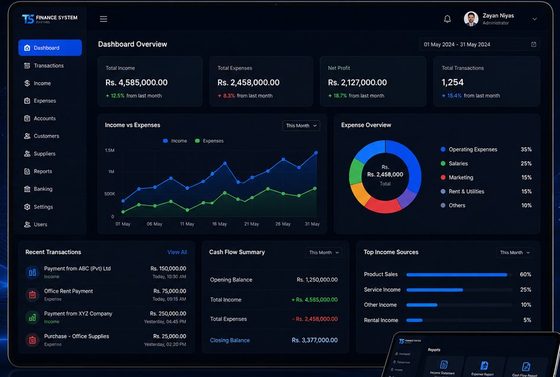Click Office Rent Payment transaction icon

pos(32,295)
